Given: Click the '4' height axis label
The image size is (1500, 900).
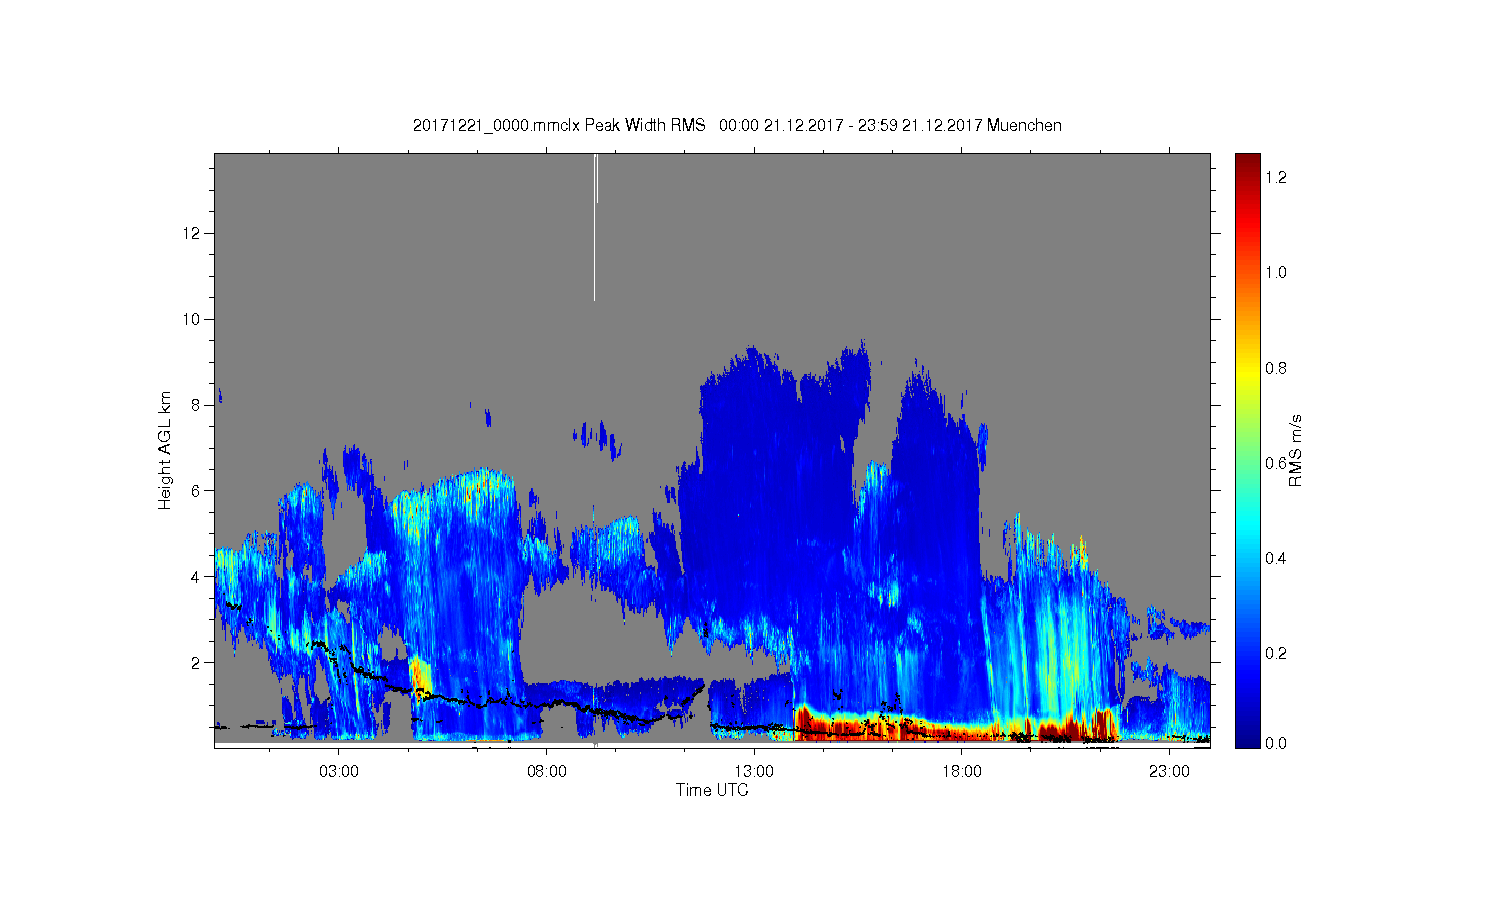Looking at the screenshot, I should pyautogui.click(x=197, y=576).
